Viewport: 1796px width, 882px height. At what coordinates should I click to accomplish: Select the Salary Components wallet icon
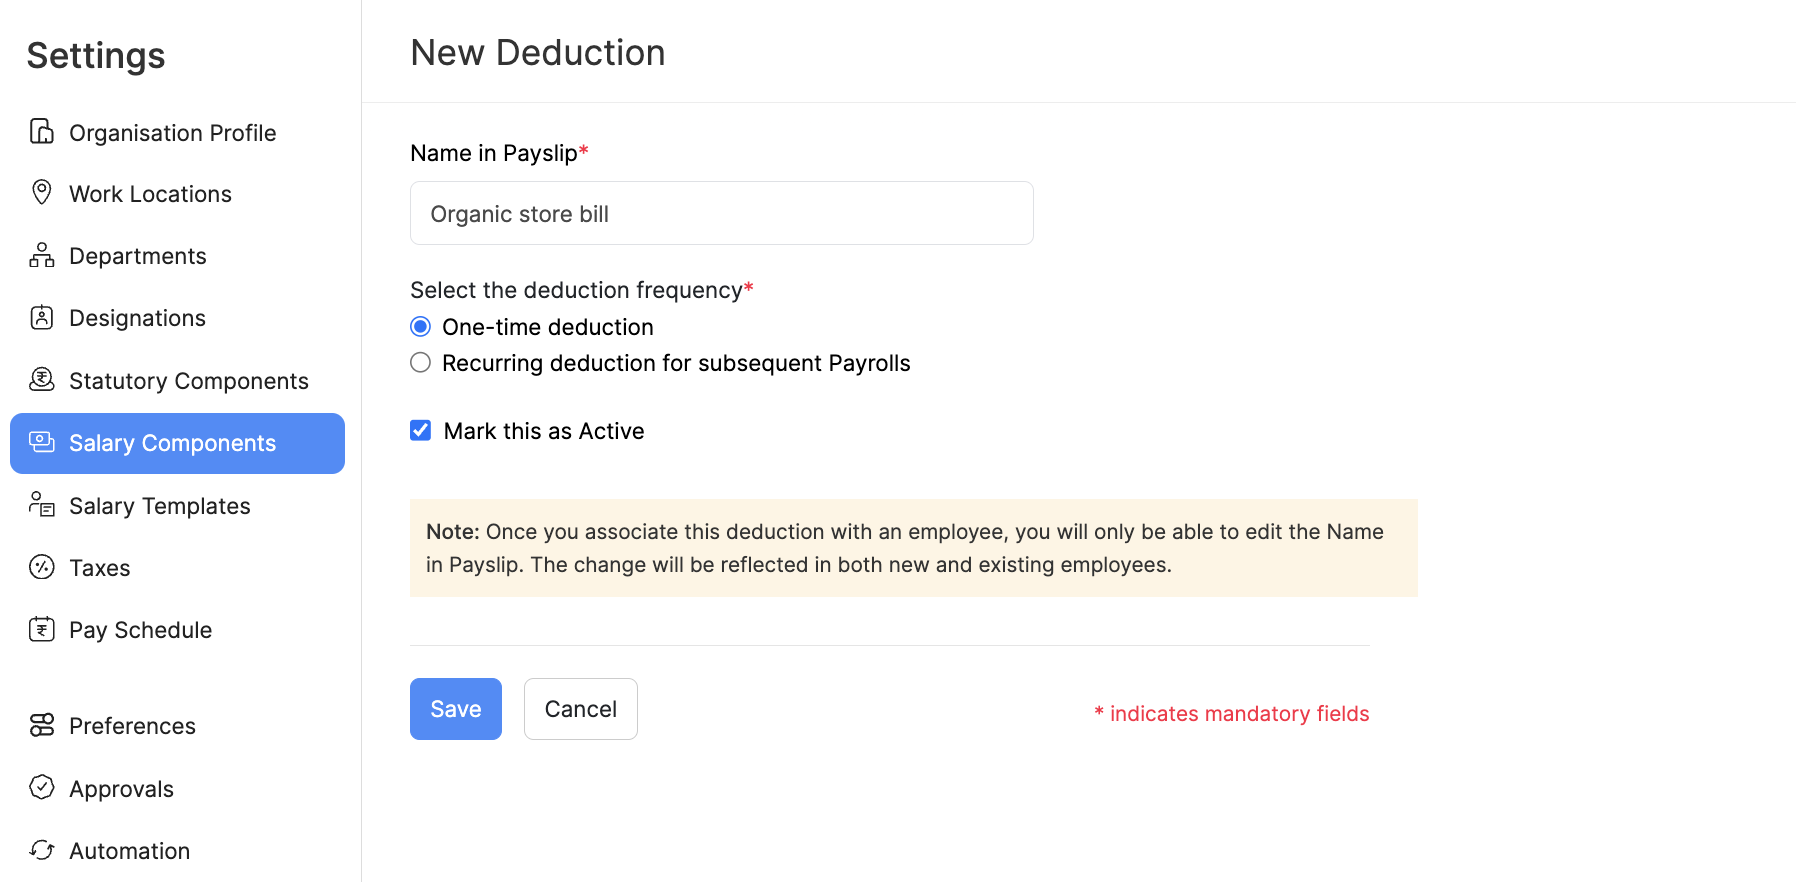tap(41, 442)
